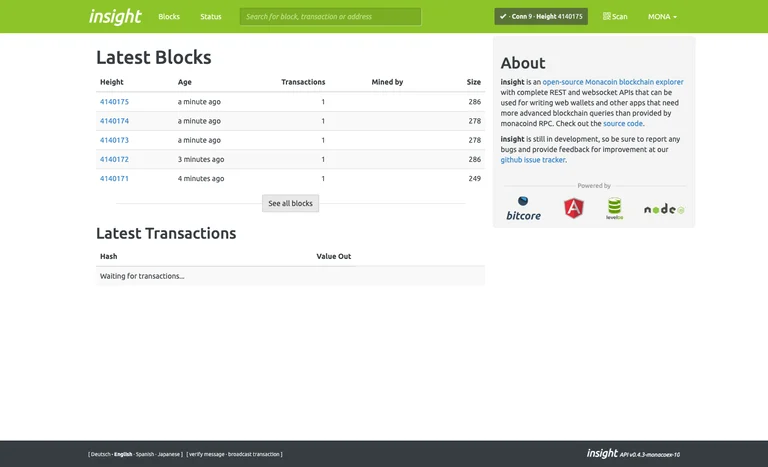
Task: Click the footer insight logo
Action: [602, 453]
